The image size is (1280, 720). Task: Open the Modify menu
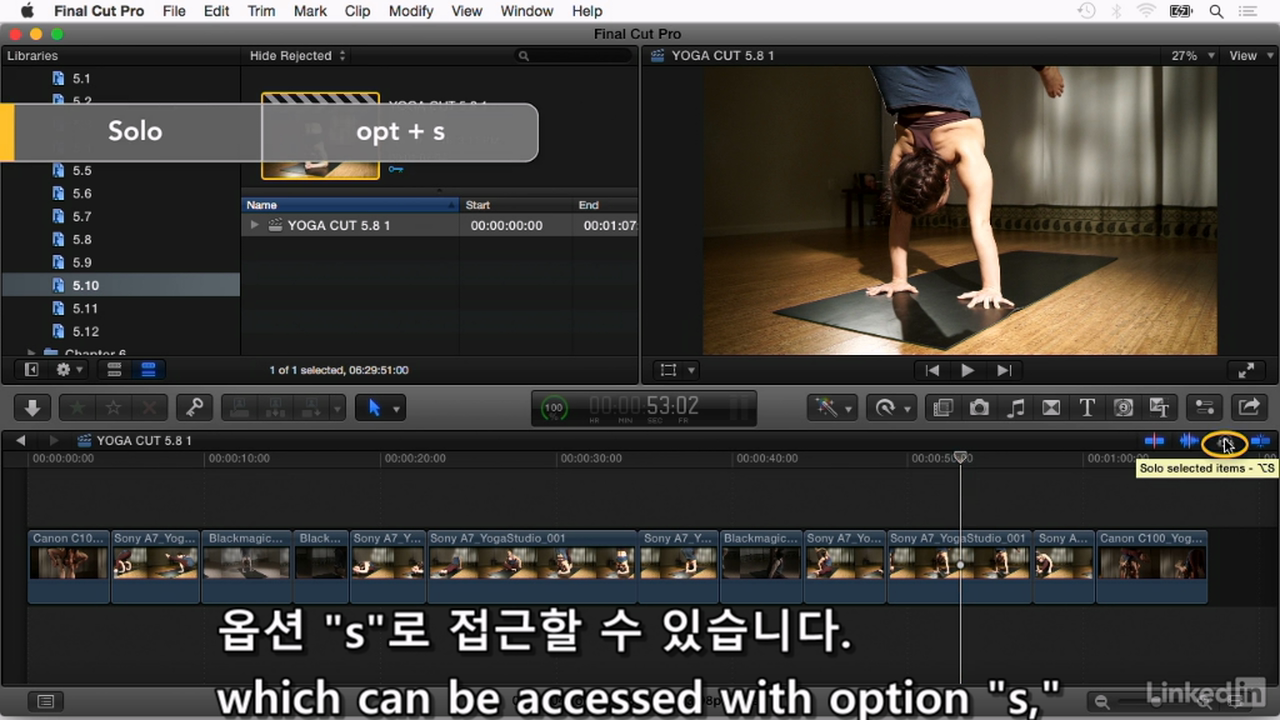411,11
